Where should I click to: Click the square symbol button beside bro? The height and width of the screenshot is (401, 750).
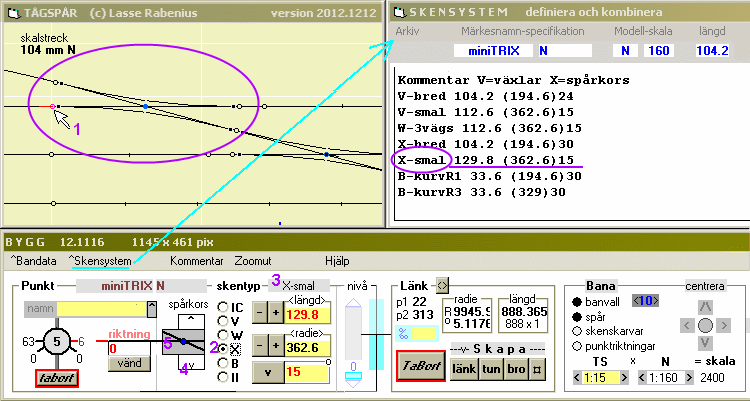pyautogui.click(x=536, y=368)
